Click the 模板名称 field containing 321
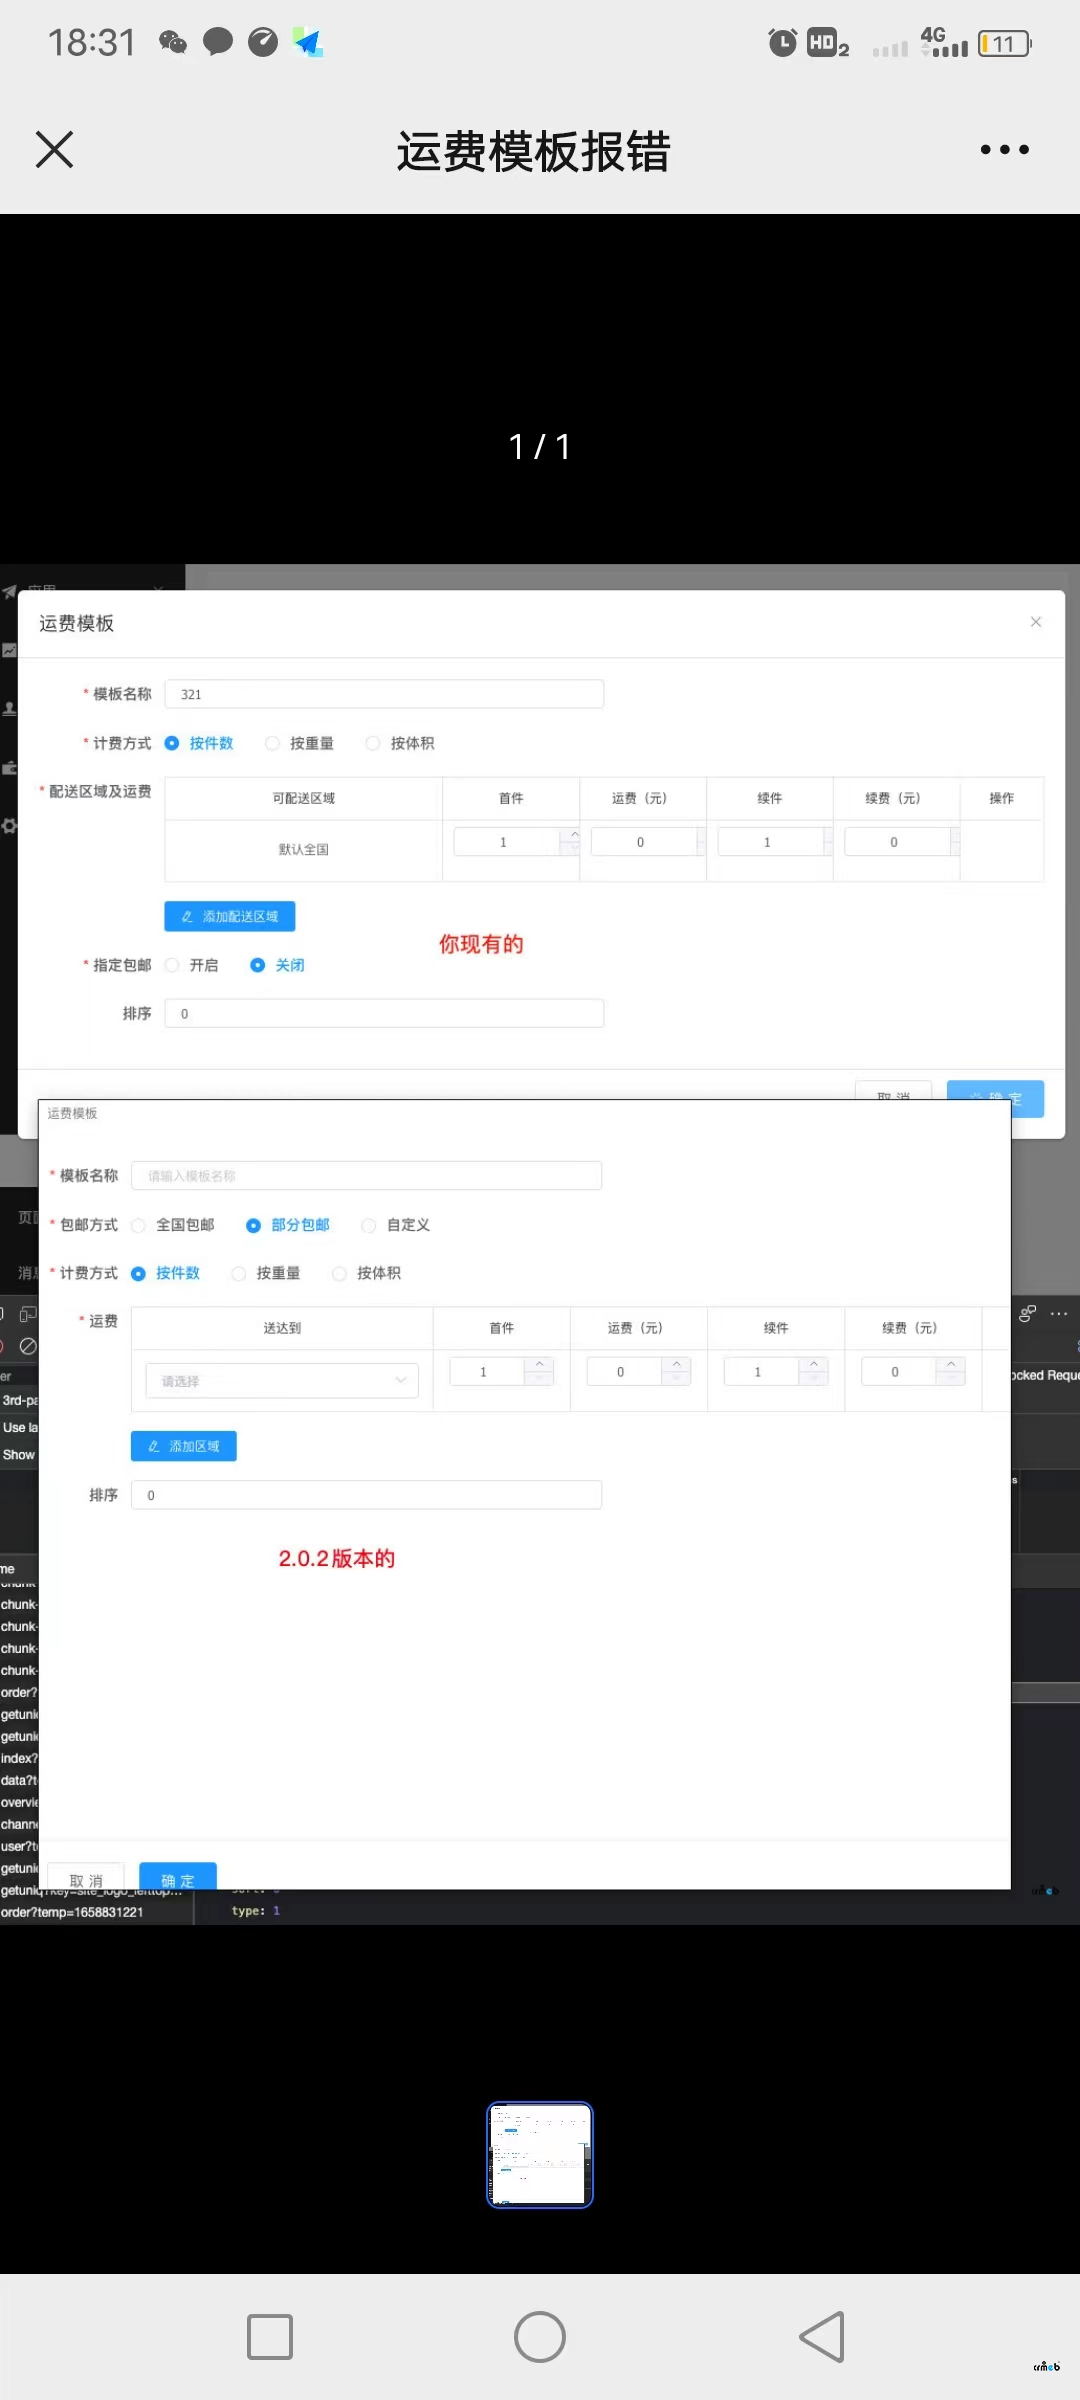 [x=384, y=694]
